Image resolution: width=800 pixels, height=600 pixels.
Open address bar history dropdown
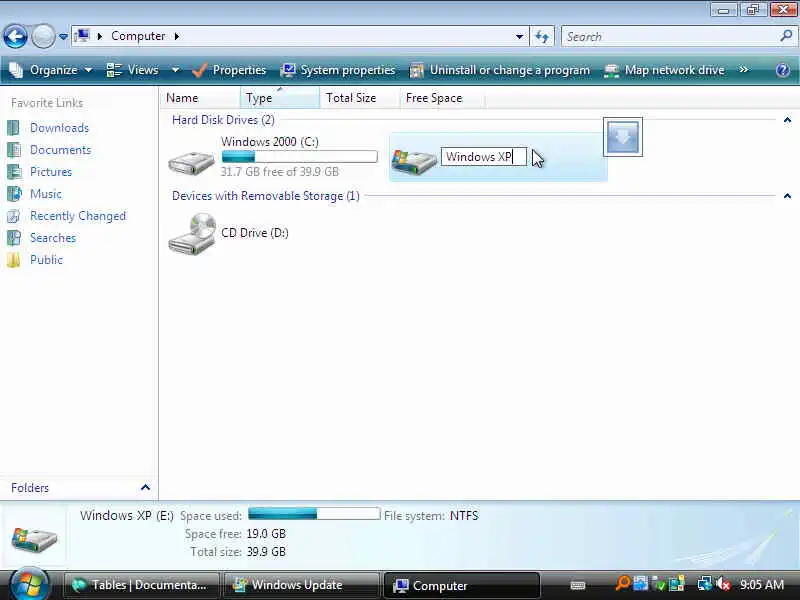coord(519,36)
